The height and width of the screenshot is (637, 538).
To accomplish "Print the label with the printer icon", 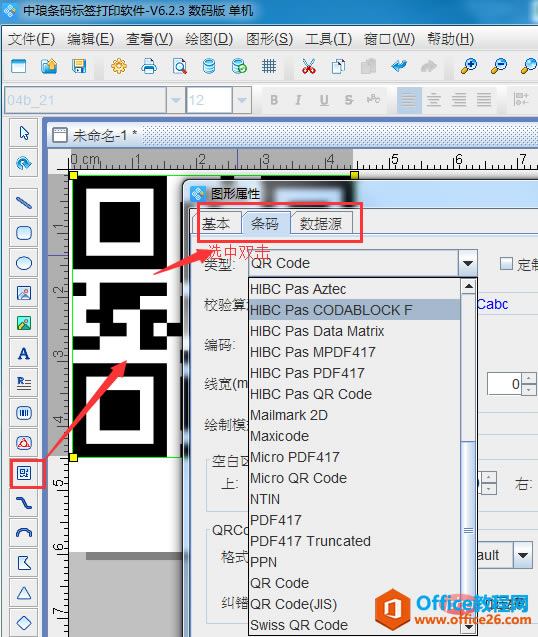I will (149, 66).
